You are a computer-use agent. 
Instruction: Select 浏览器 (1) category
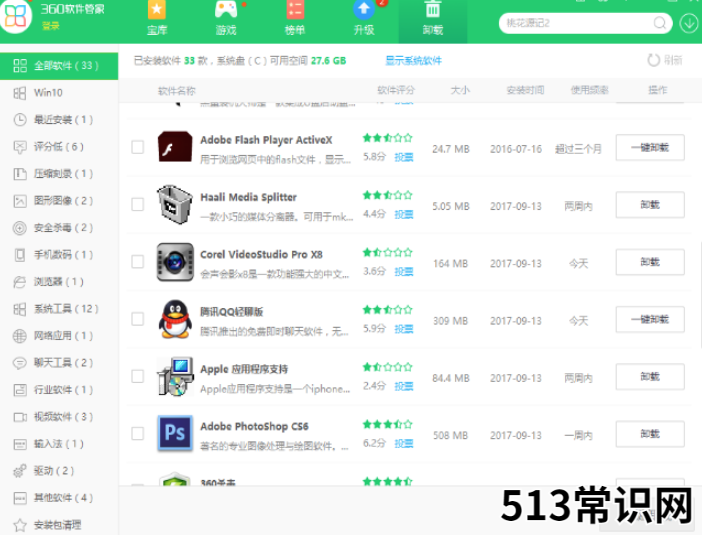coord(59,282)
